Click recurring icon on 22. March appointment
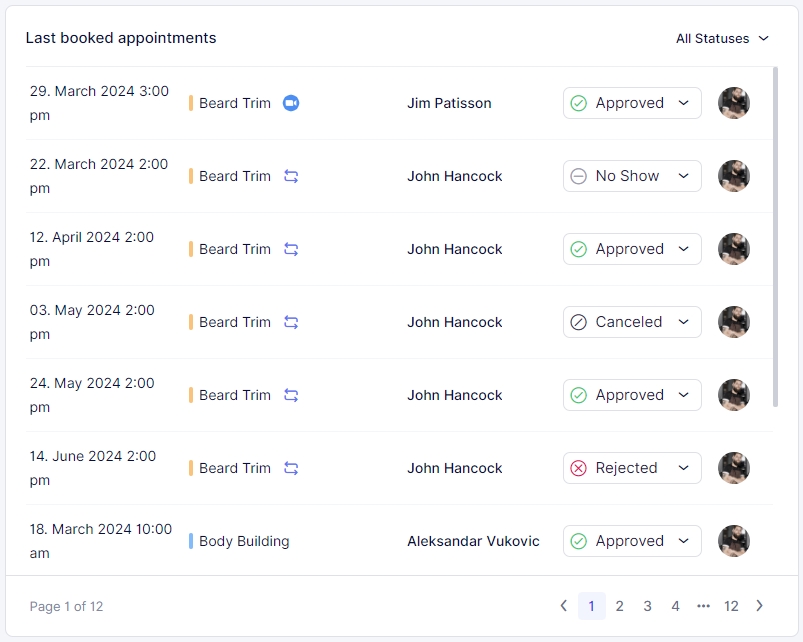This screenshot has height=642, width=803. click(291, 176)
